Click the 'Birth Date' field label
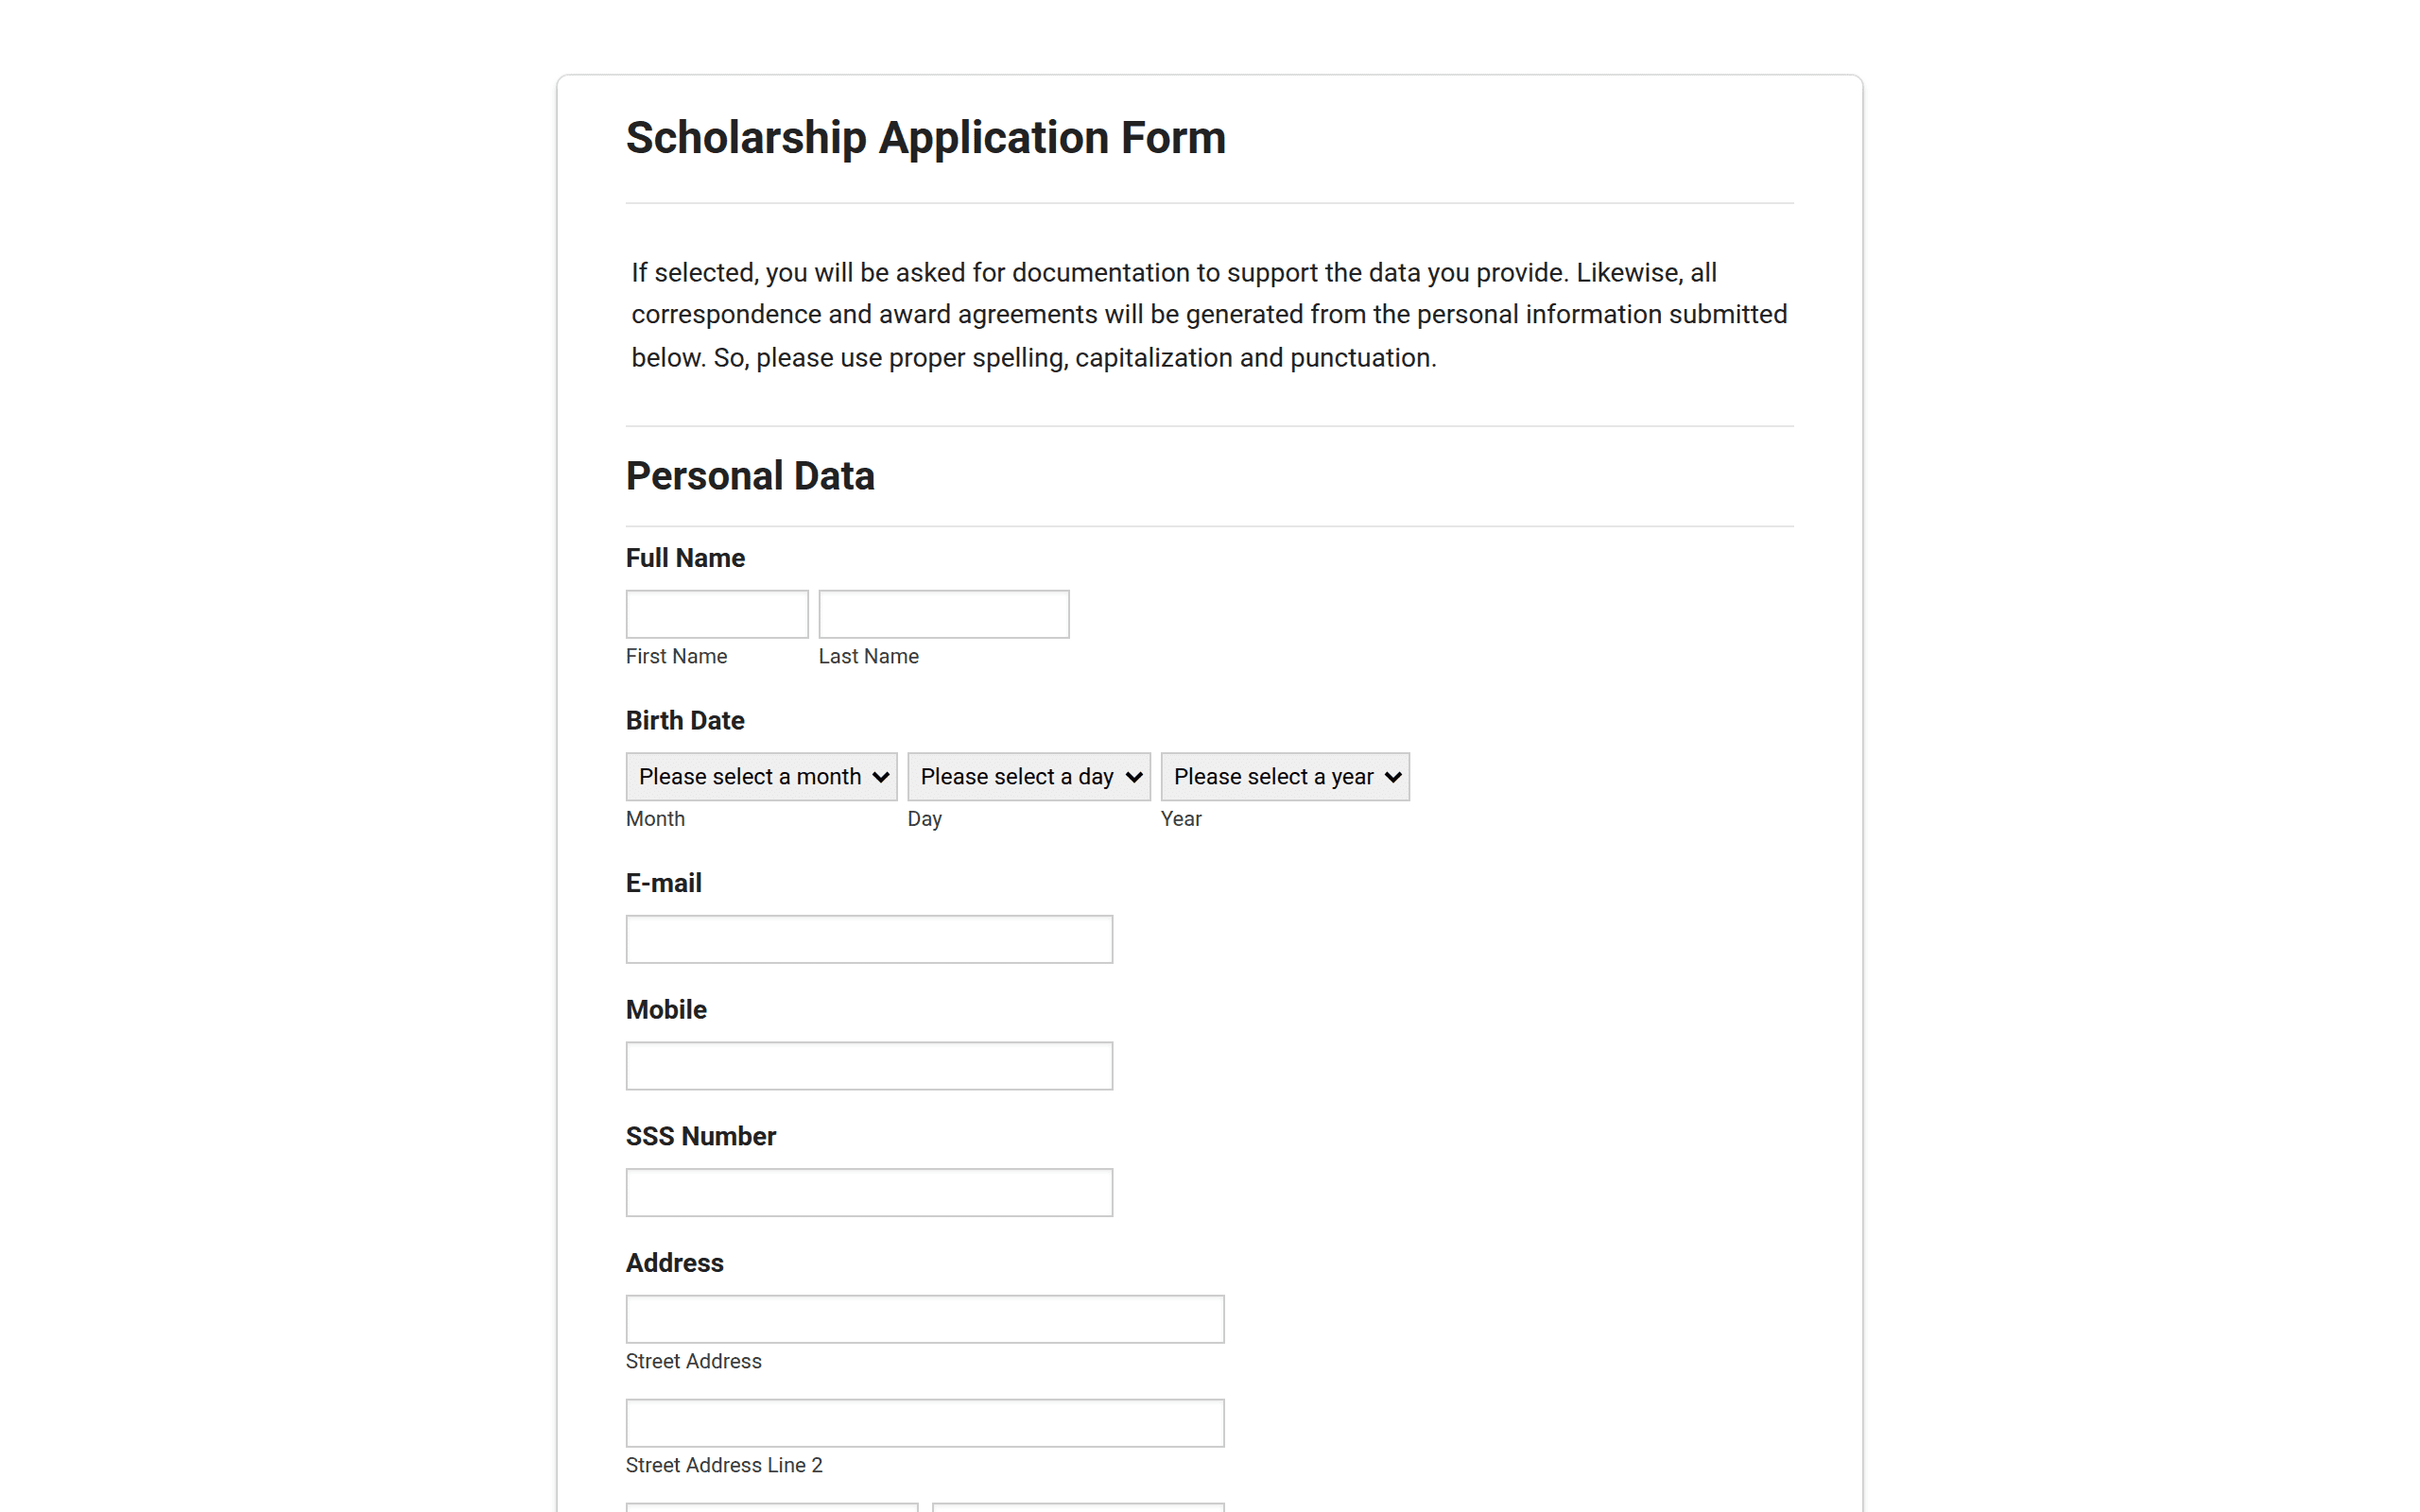This screenshot has width=2420, height=1512. click(685, 721)
